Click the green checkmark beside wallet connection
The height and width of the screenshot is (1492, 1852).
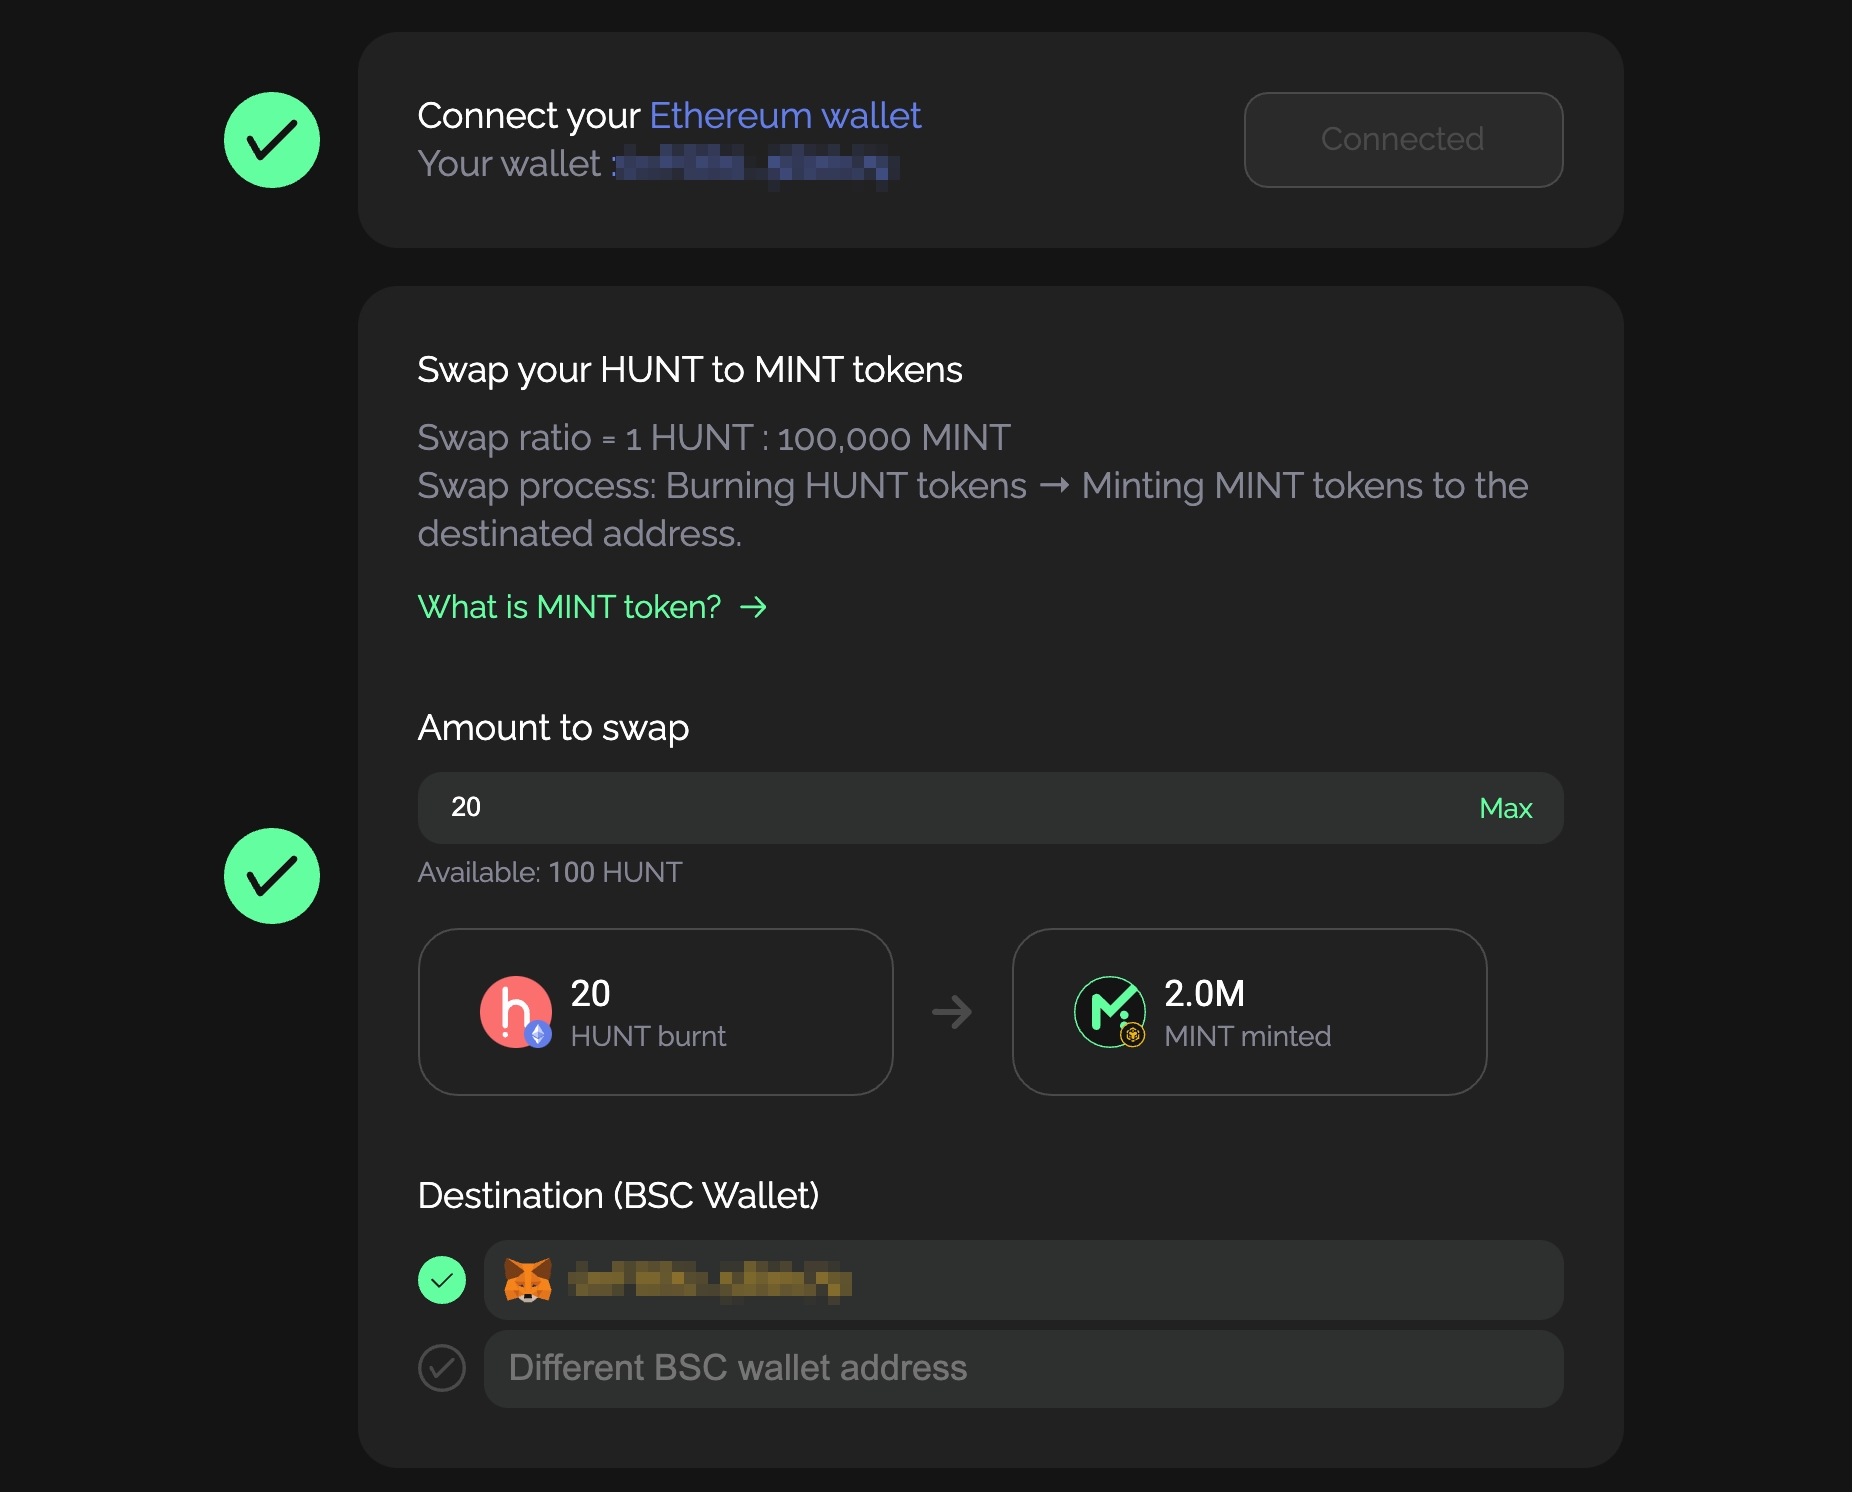[x=272, y=140]
